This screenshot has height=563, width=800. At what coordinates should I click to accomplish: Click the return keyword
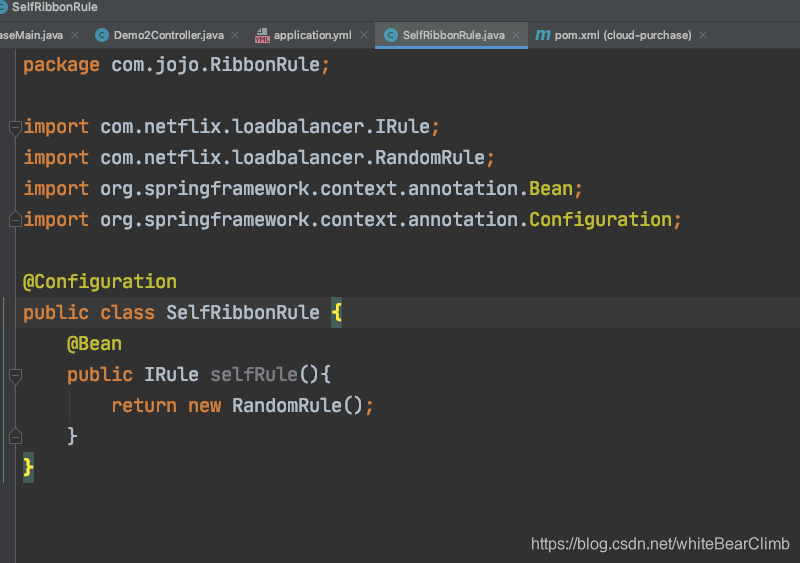pos(144,406)
